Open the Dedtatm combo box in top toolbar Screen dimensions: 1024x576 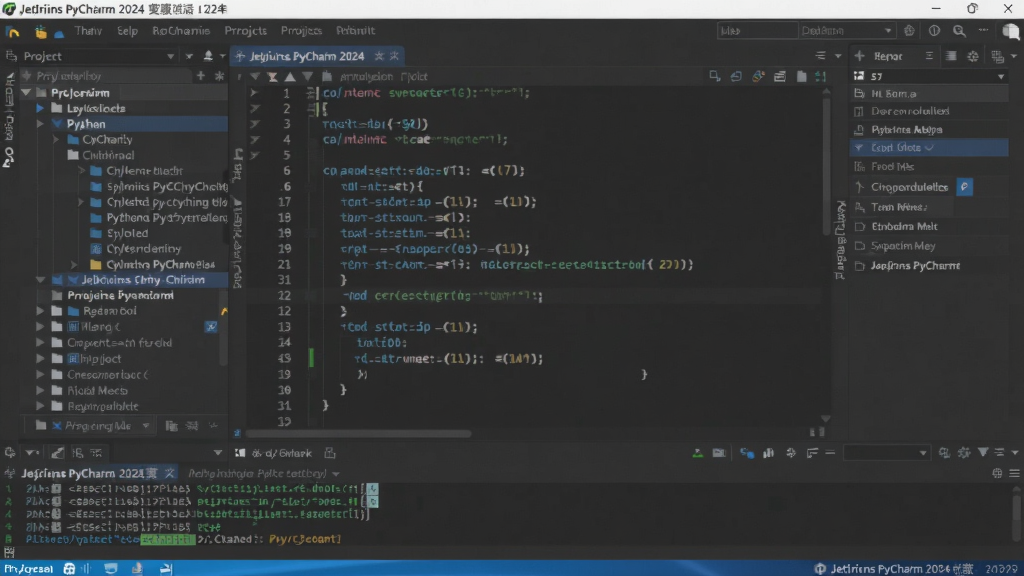[846, 31]
